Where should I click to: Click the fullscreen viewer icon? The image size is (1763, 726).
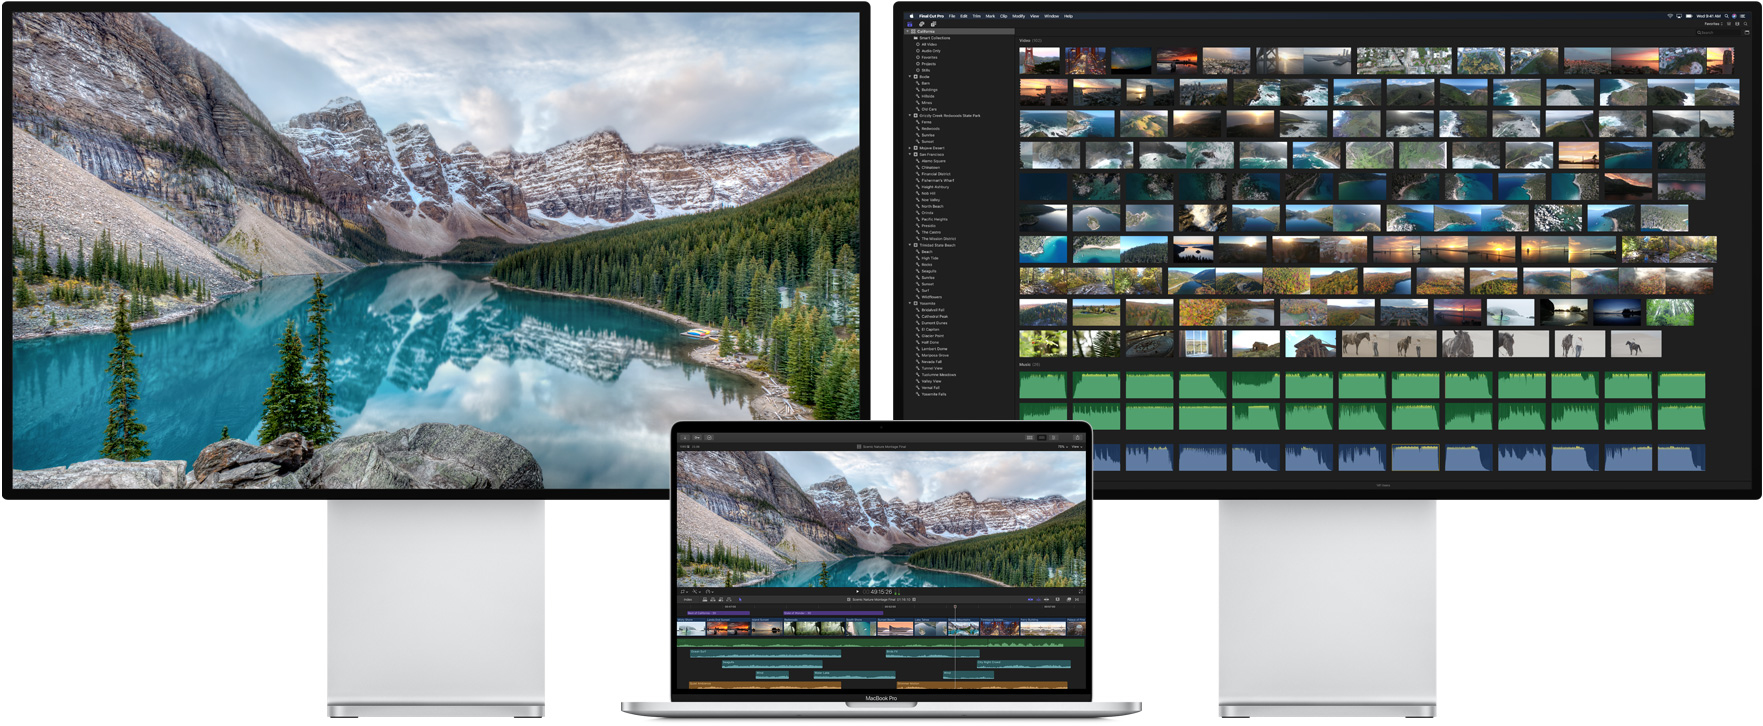pos(1079,592)
